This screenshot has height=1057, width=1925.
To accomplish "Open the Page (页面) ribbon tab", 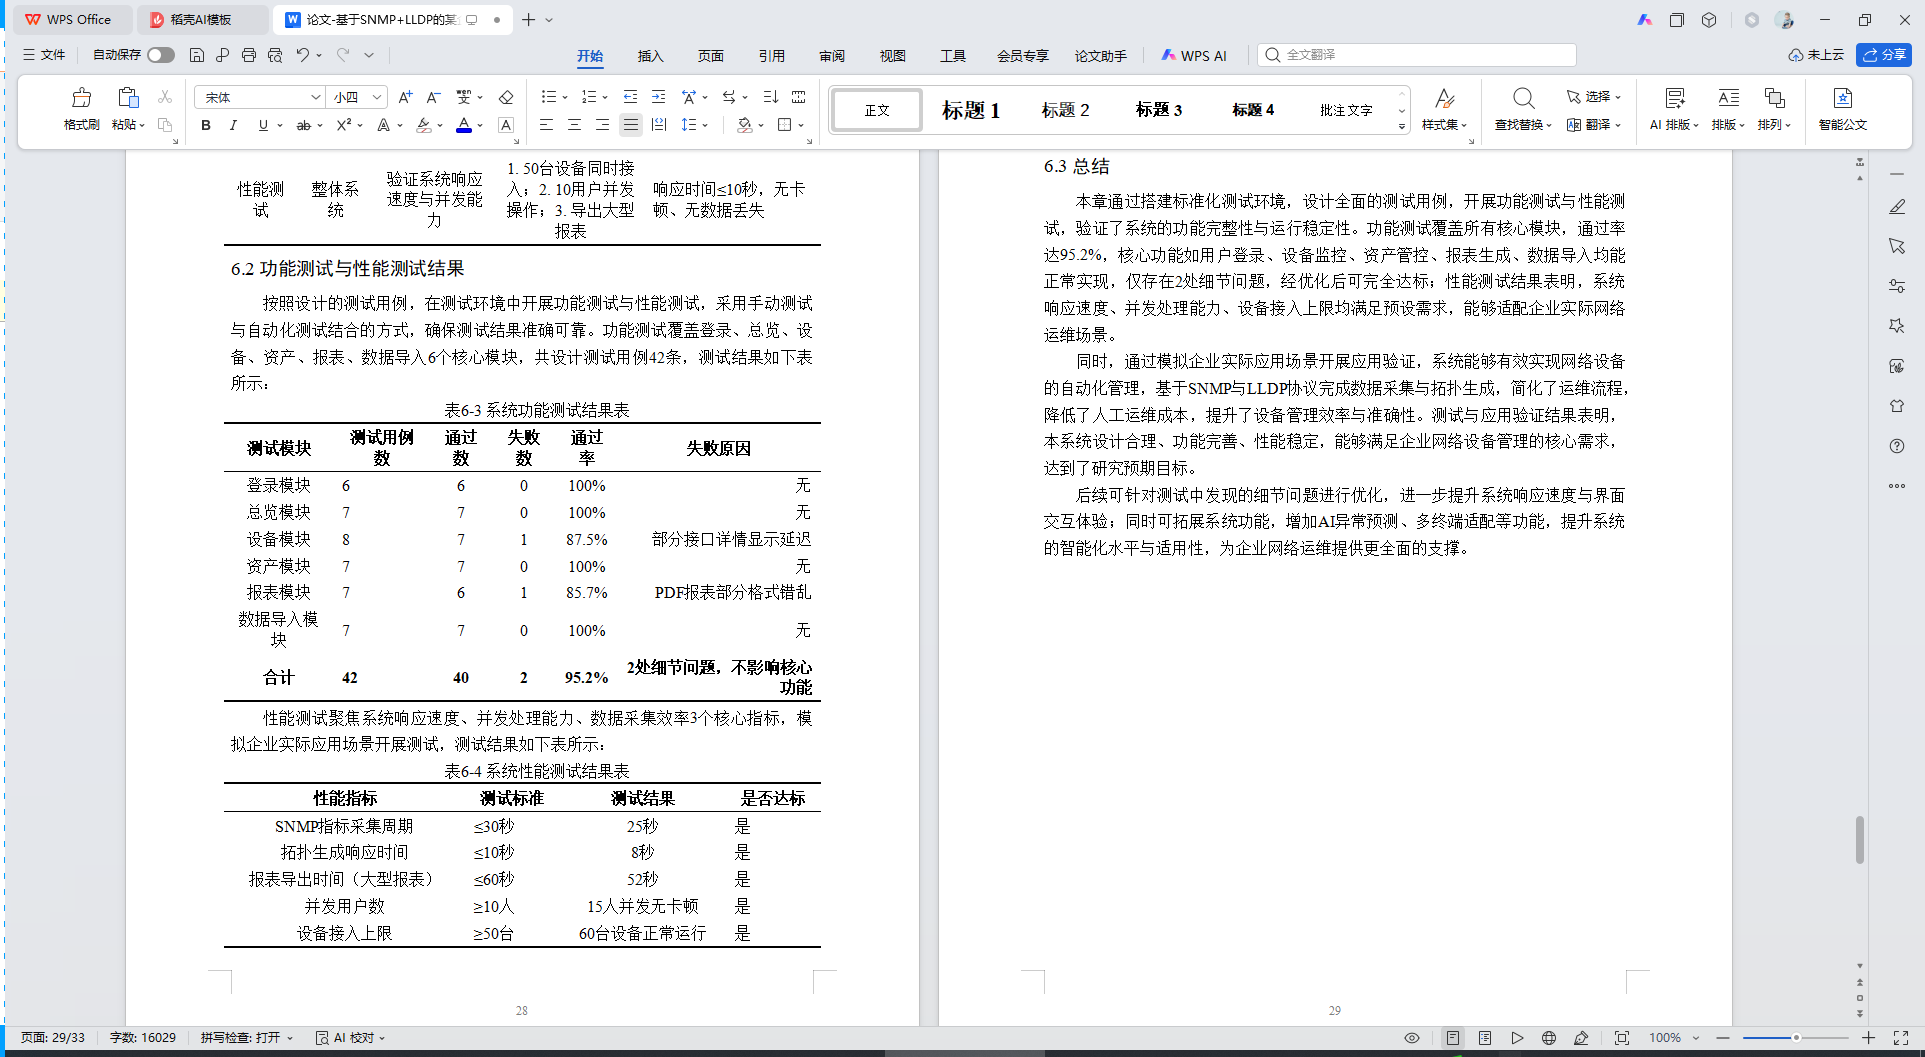I will (711, 56).
